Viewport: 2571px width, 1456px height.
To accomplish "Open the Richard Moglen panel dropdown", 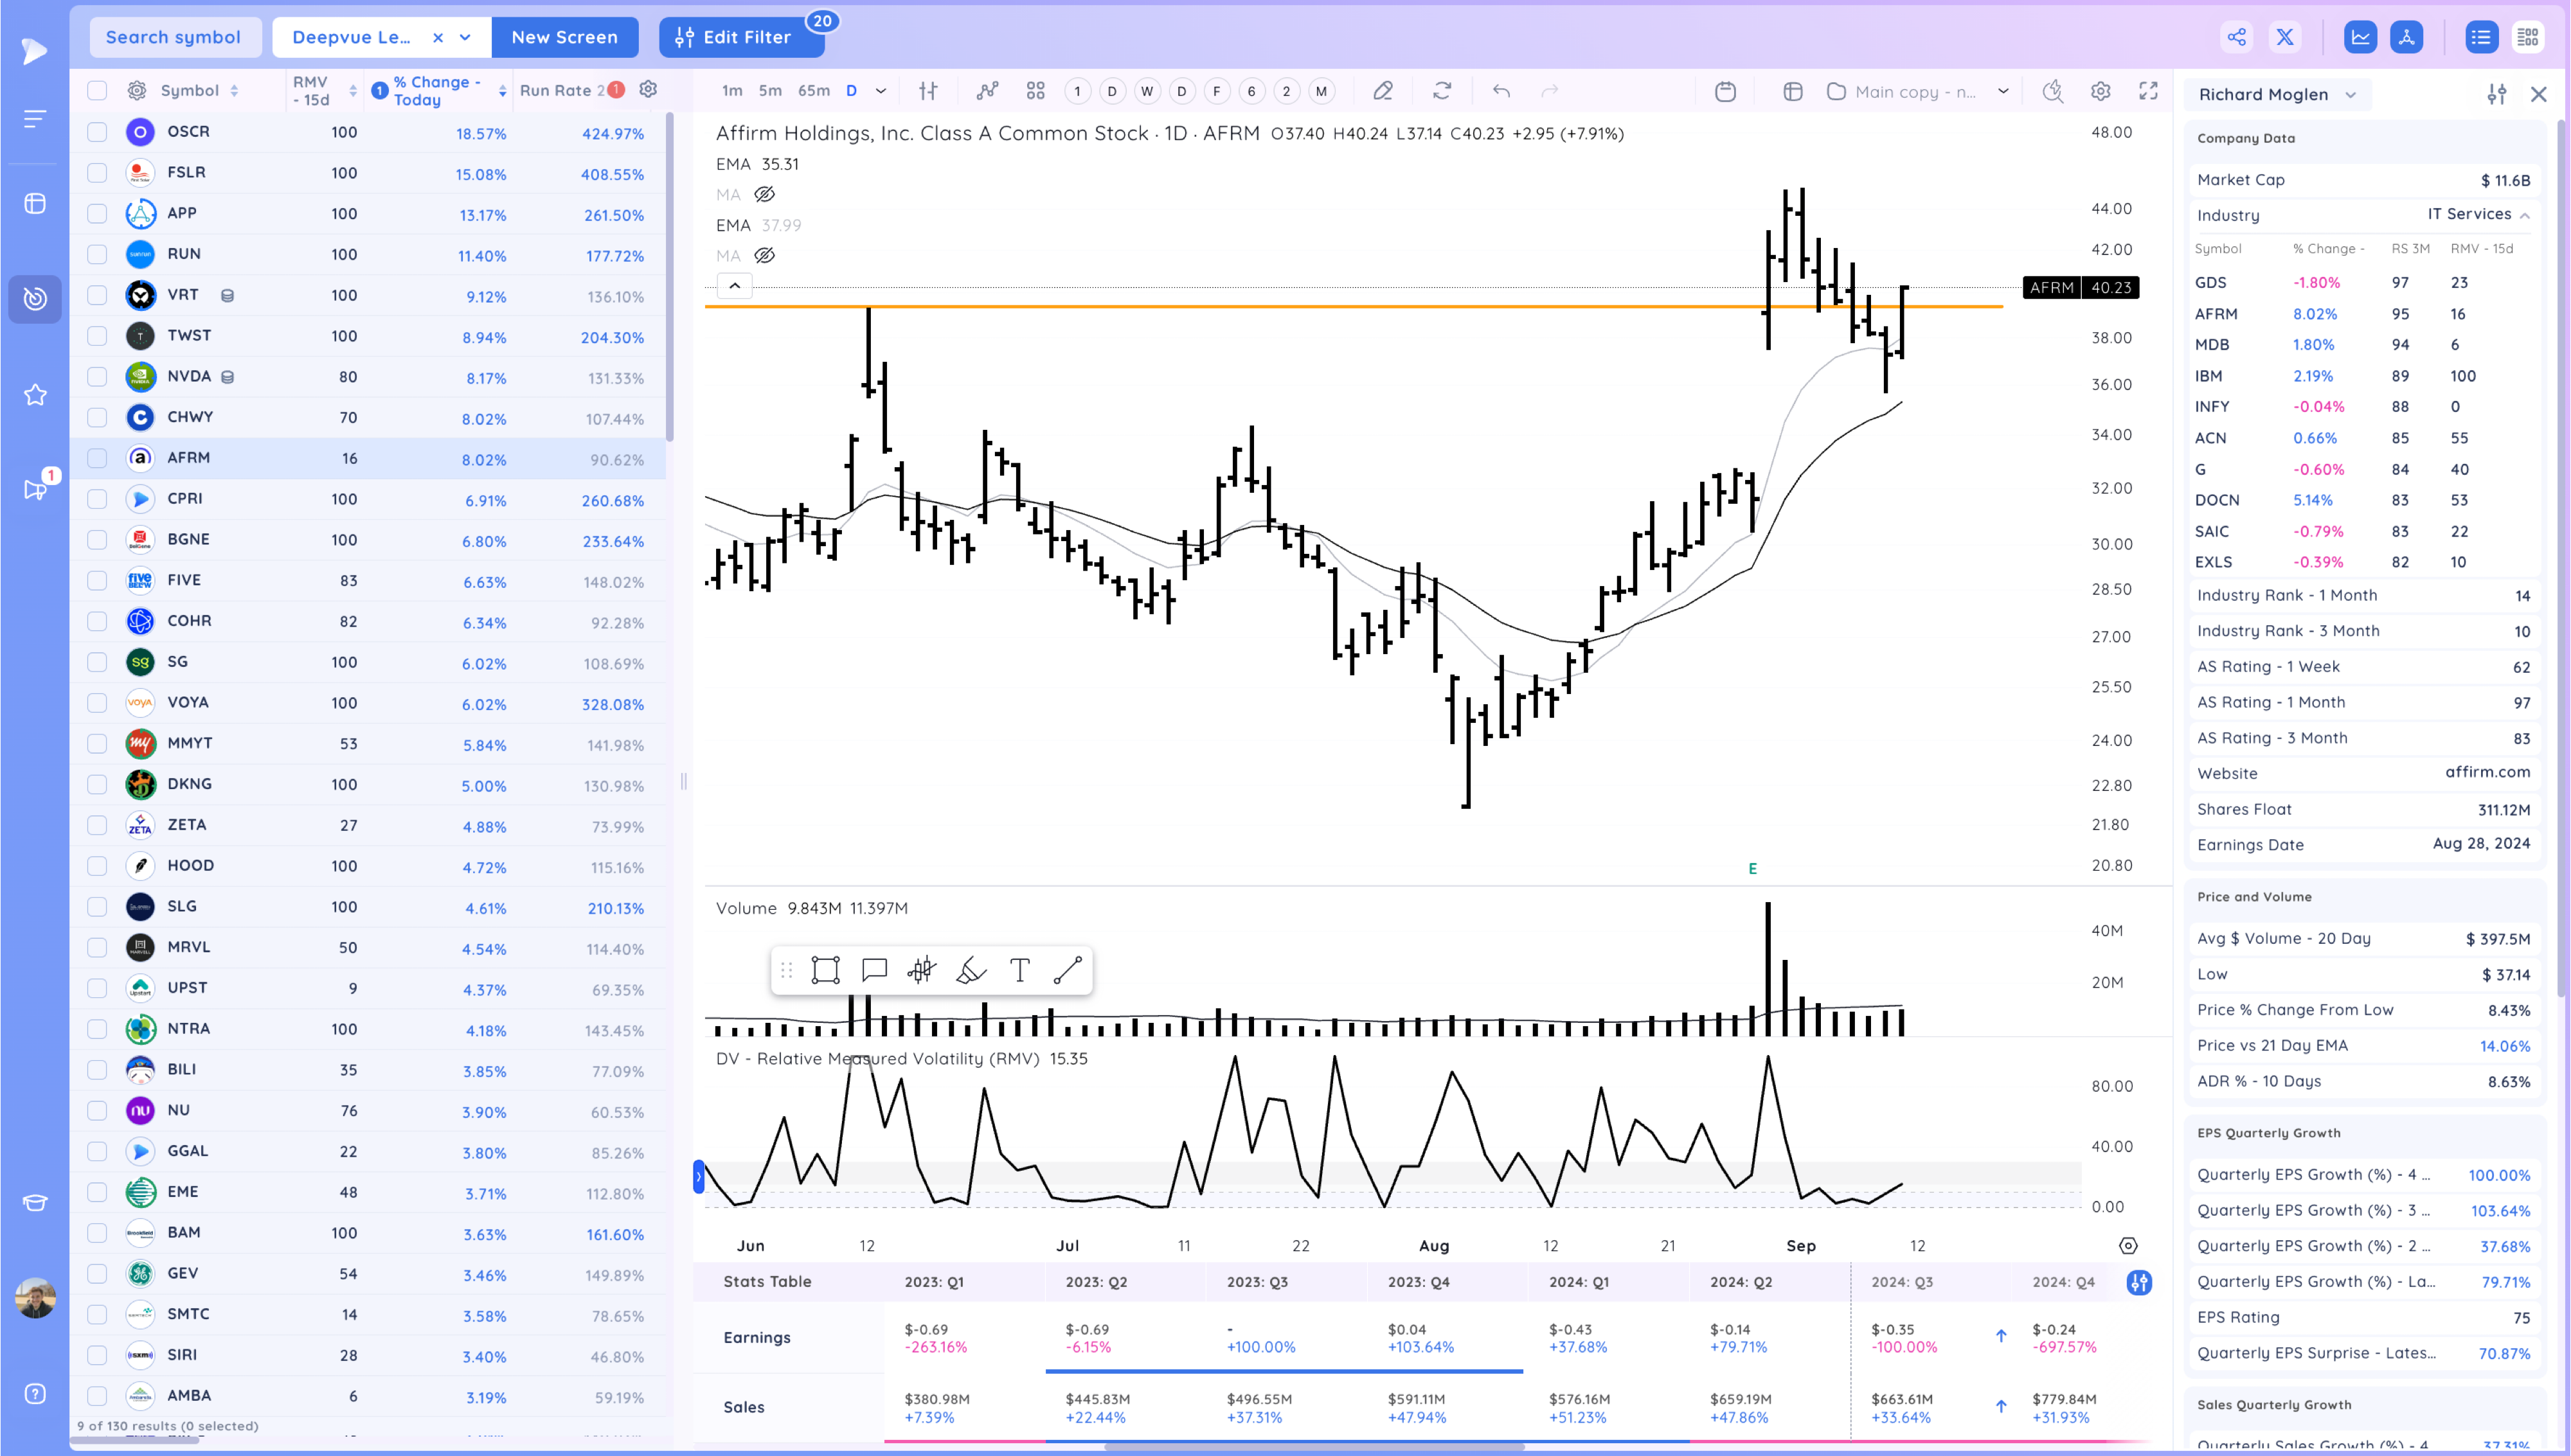I will [2351, 95].
